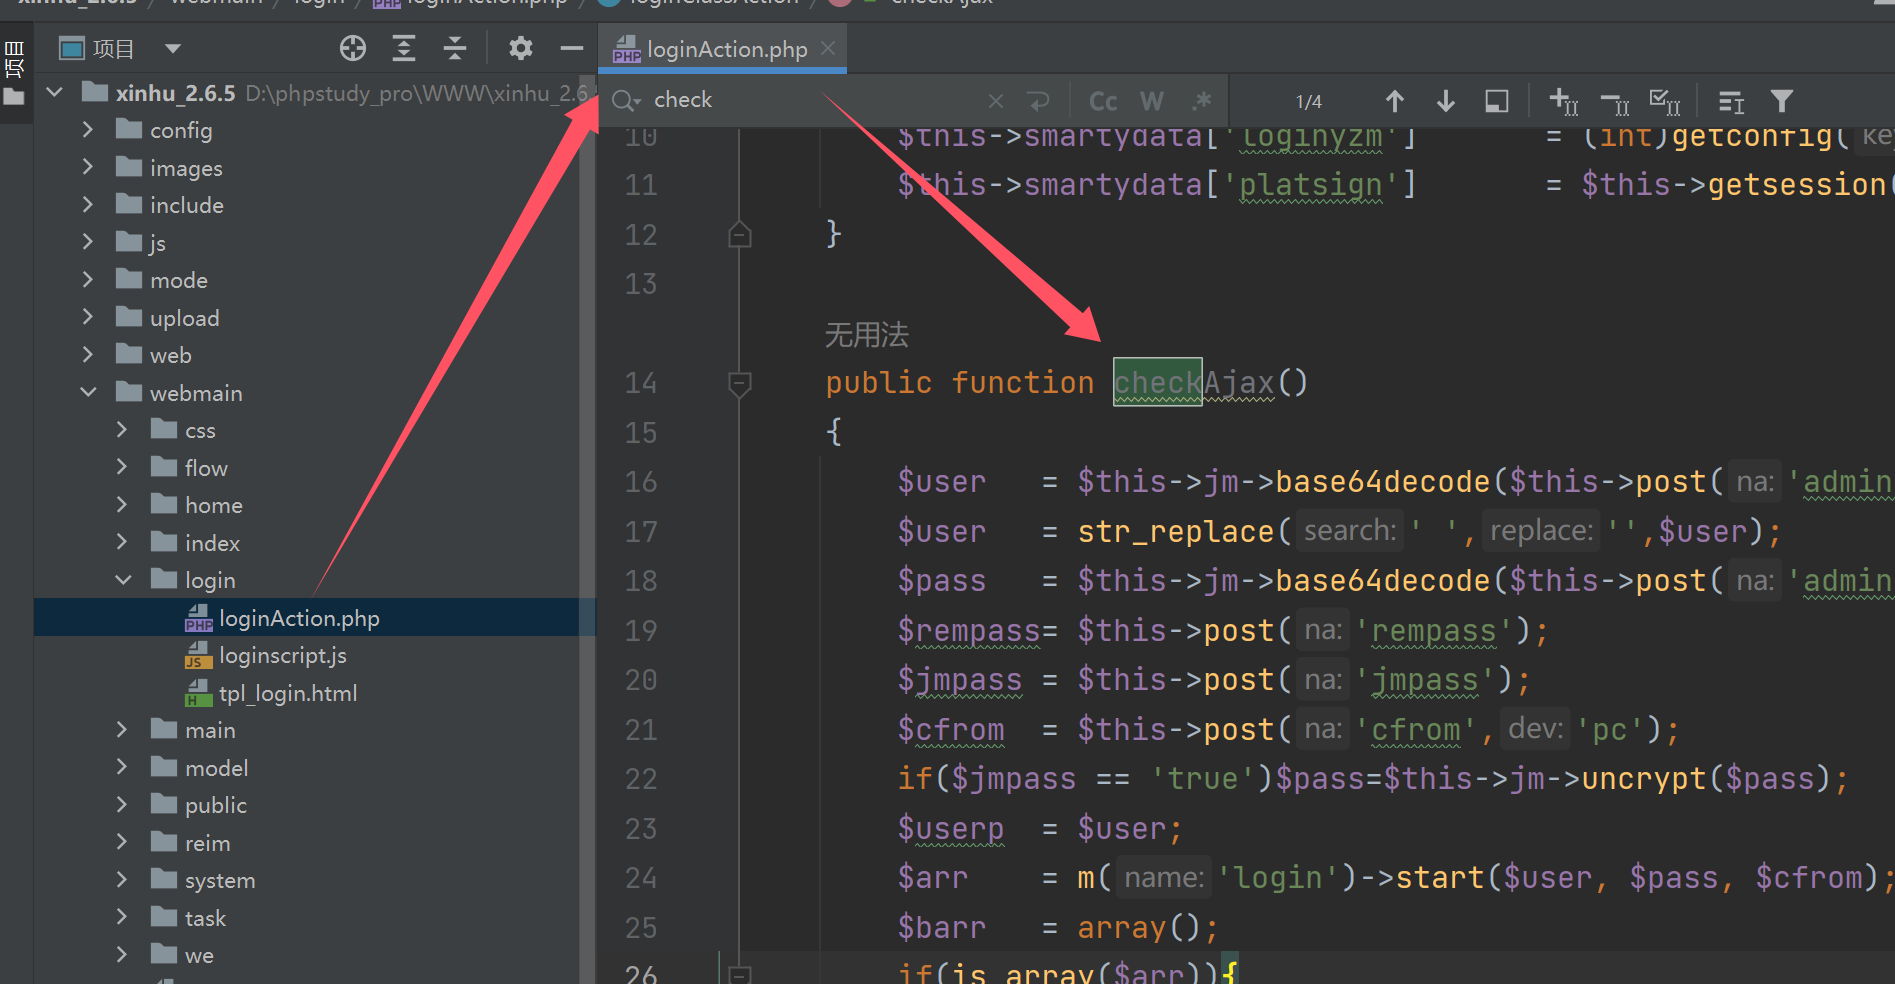Go to previous search occurrence
This screenshot has height=984, width=1895.
click(x=1395, y=101)
